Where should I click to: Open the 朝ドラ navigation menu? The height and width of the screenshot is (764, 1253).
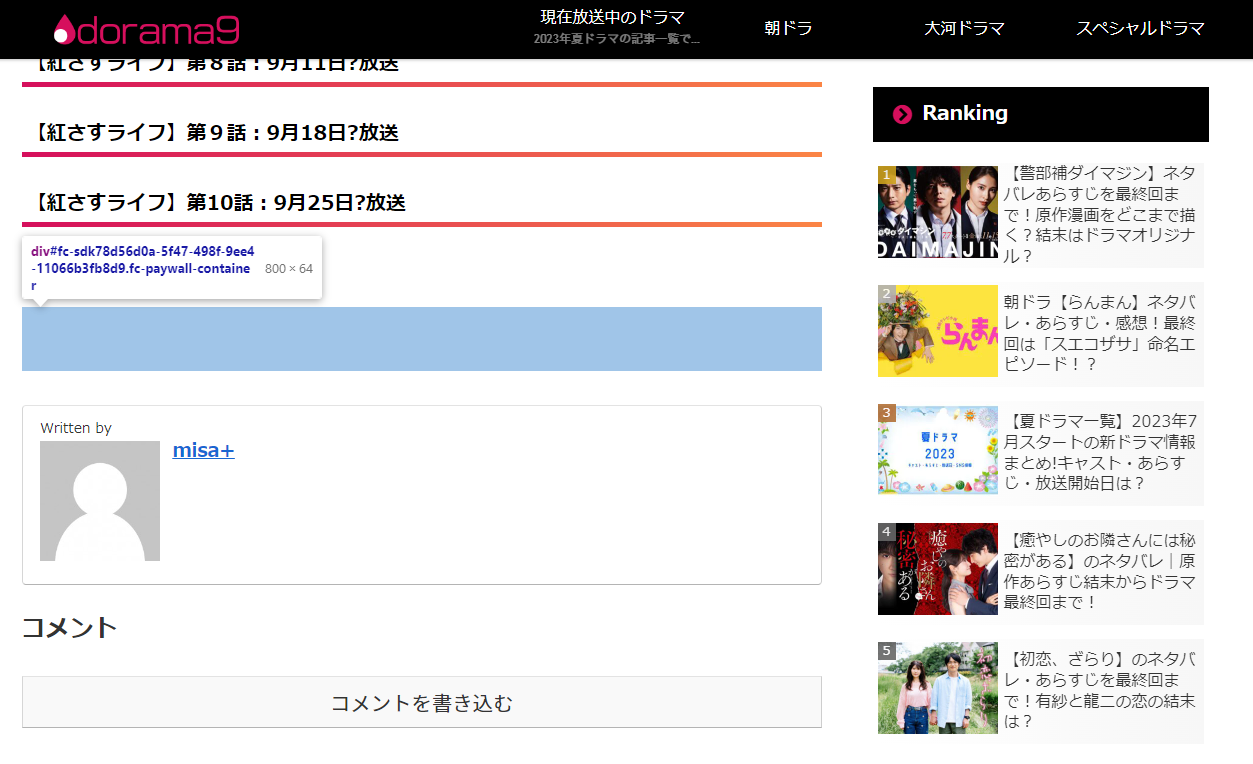click(788, 28)
